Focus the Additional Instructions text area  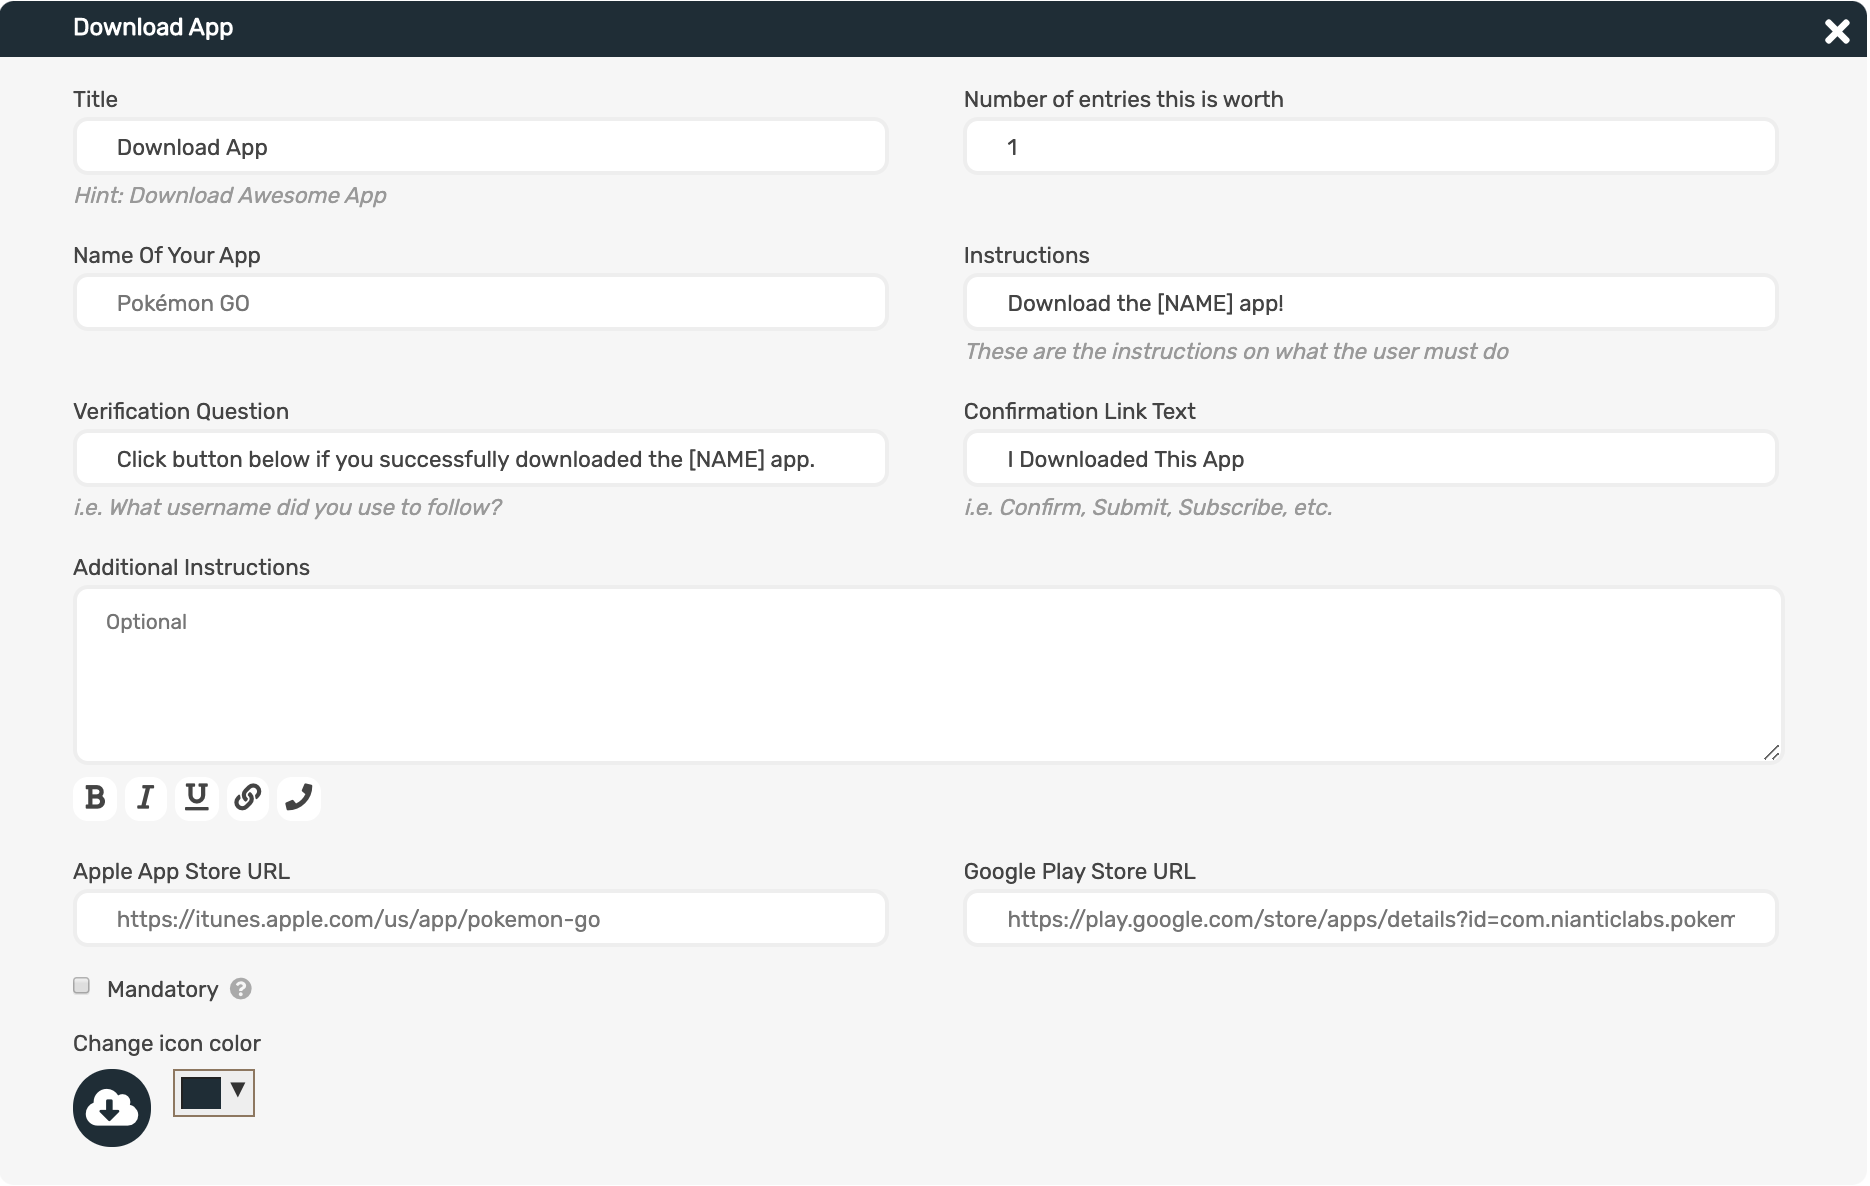(929, 675)
